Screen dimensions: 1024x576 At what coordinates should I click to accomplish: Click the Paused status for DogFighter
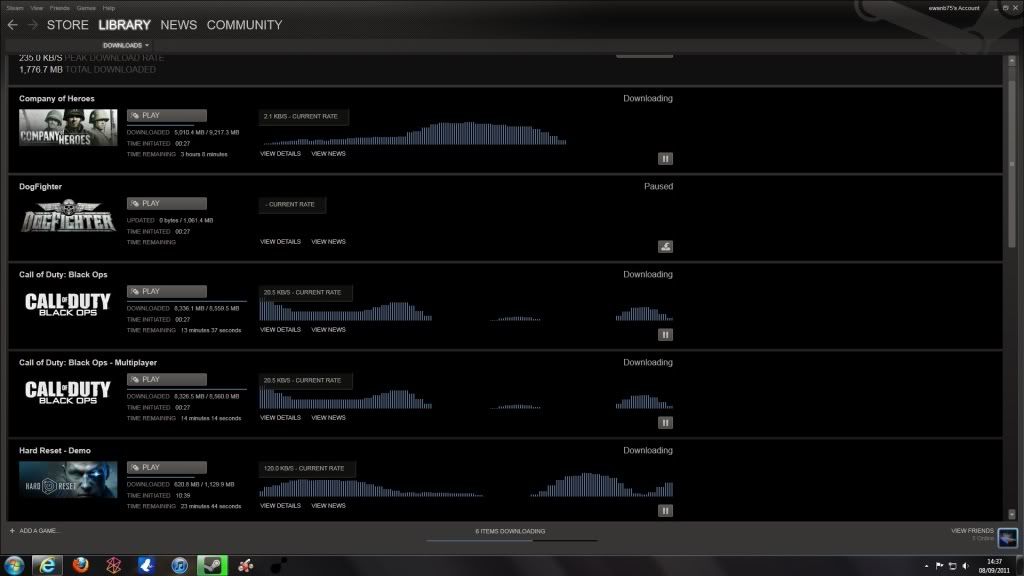pyautogui.click(x=658, y=186)
